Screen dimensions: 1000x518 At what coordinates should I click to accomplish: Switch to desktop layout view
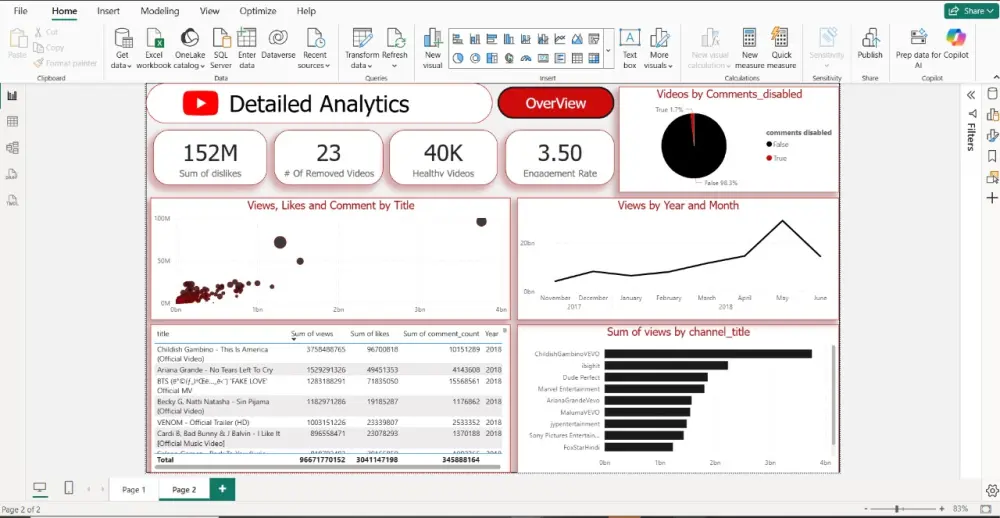[40, 489]
